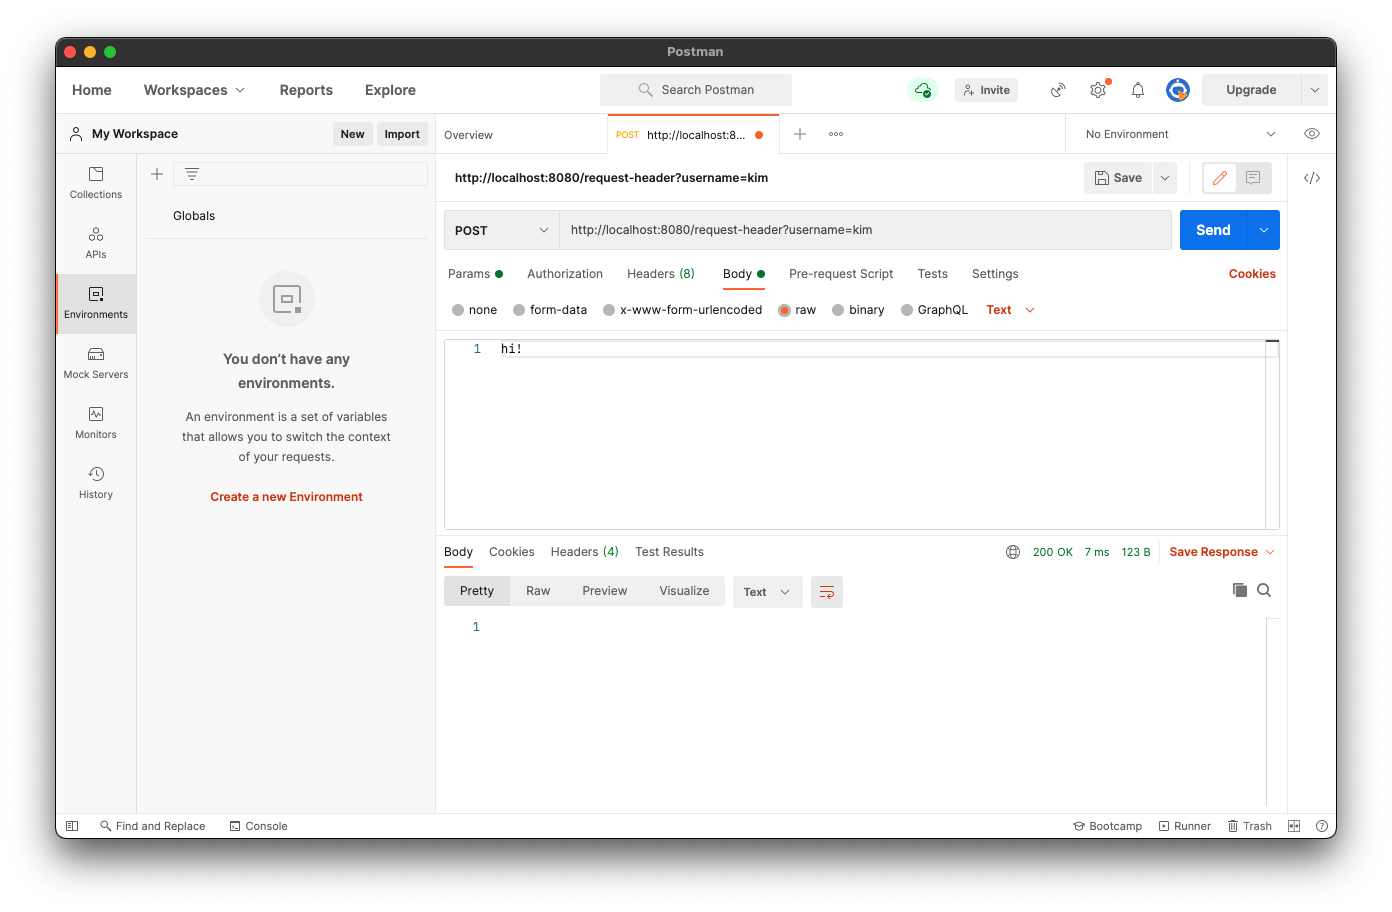1392x912 pixels.
Task: Open the notifications bell
Action: 1138,90
